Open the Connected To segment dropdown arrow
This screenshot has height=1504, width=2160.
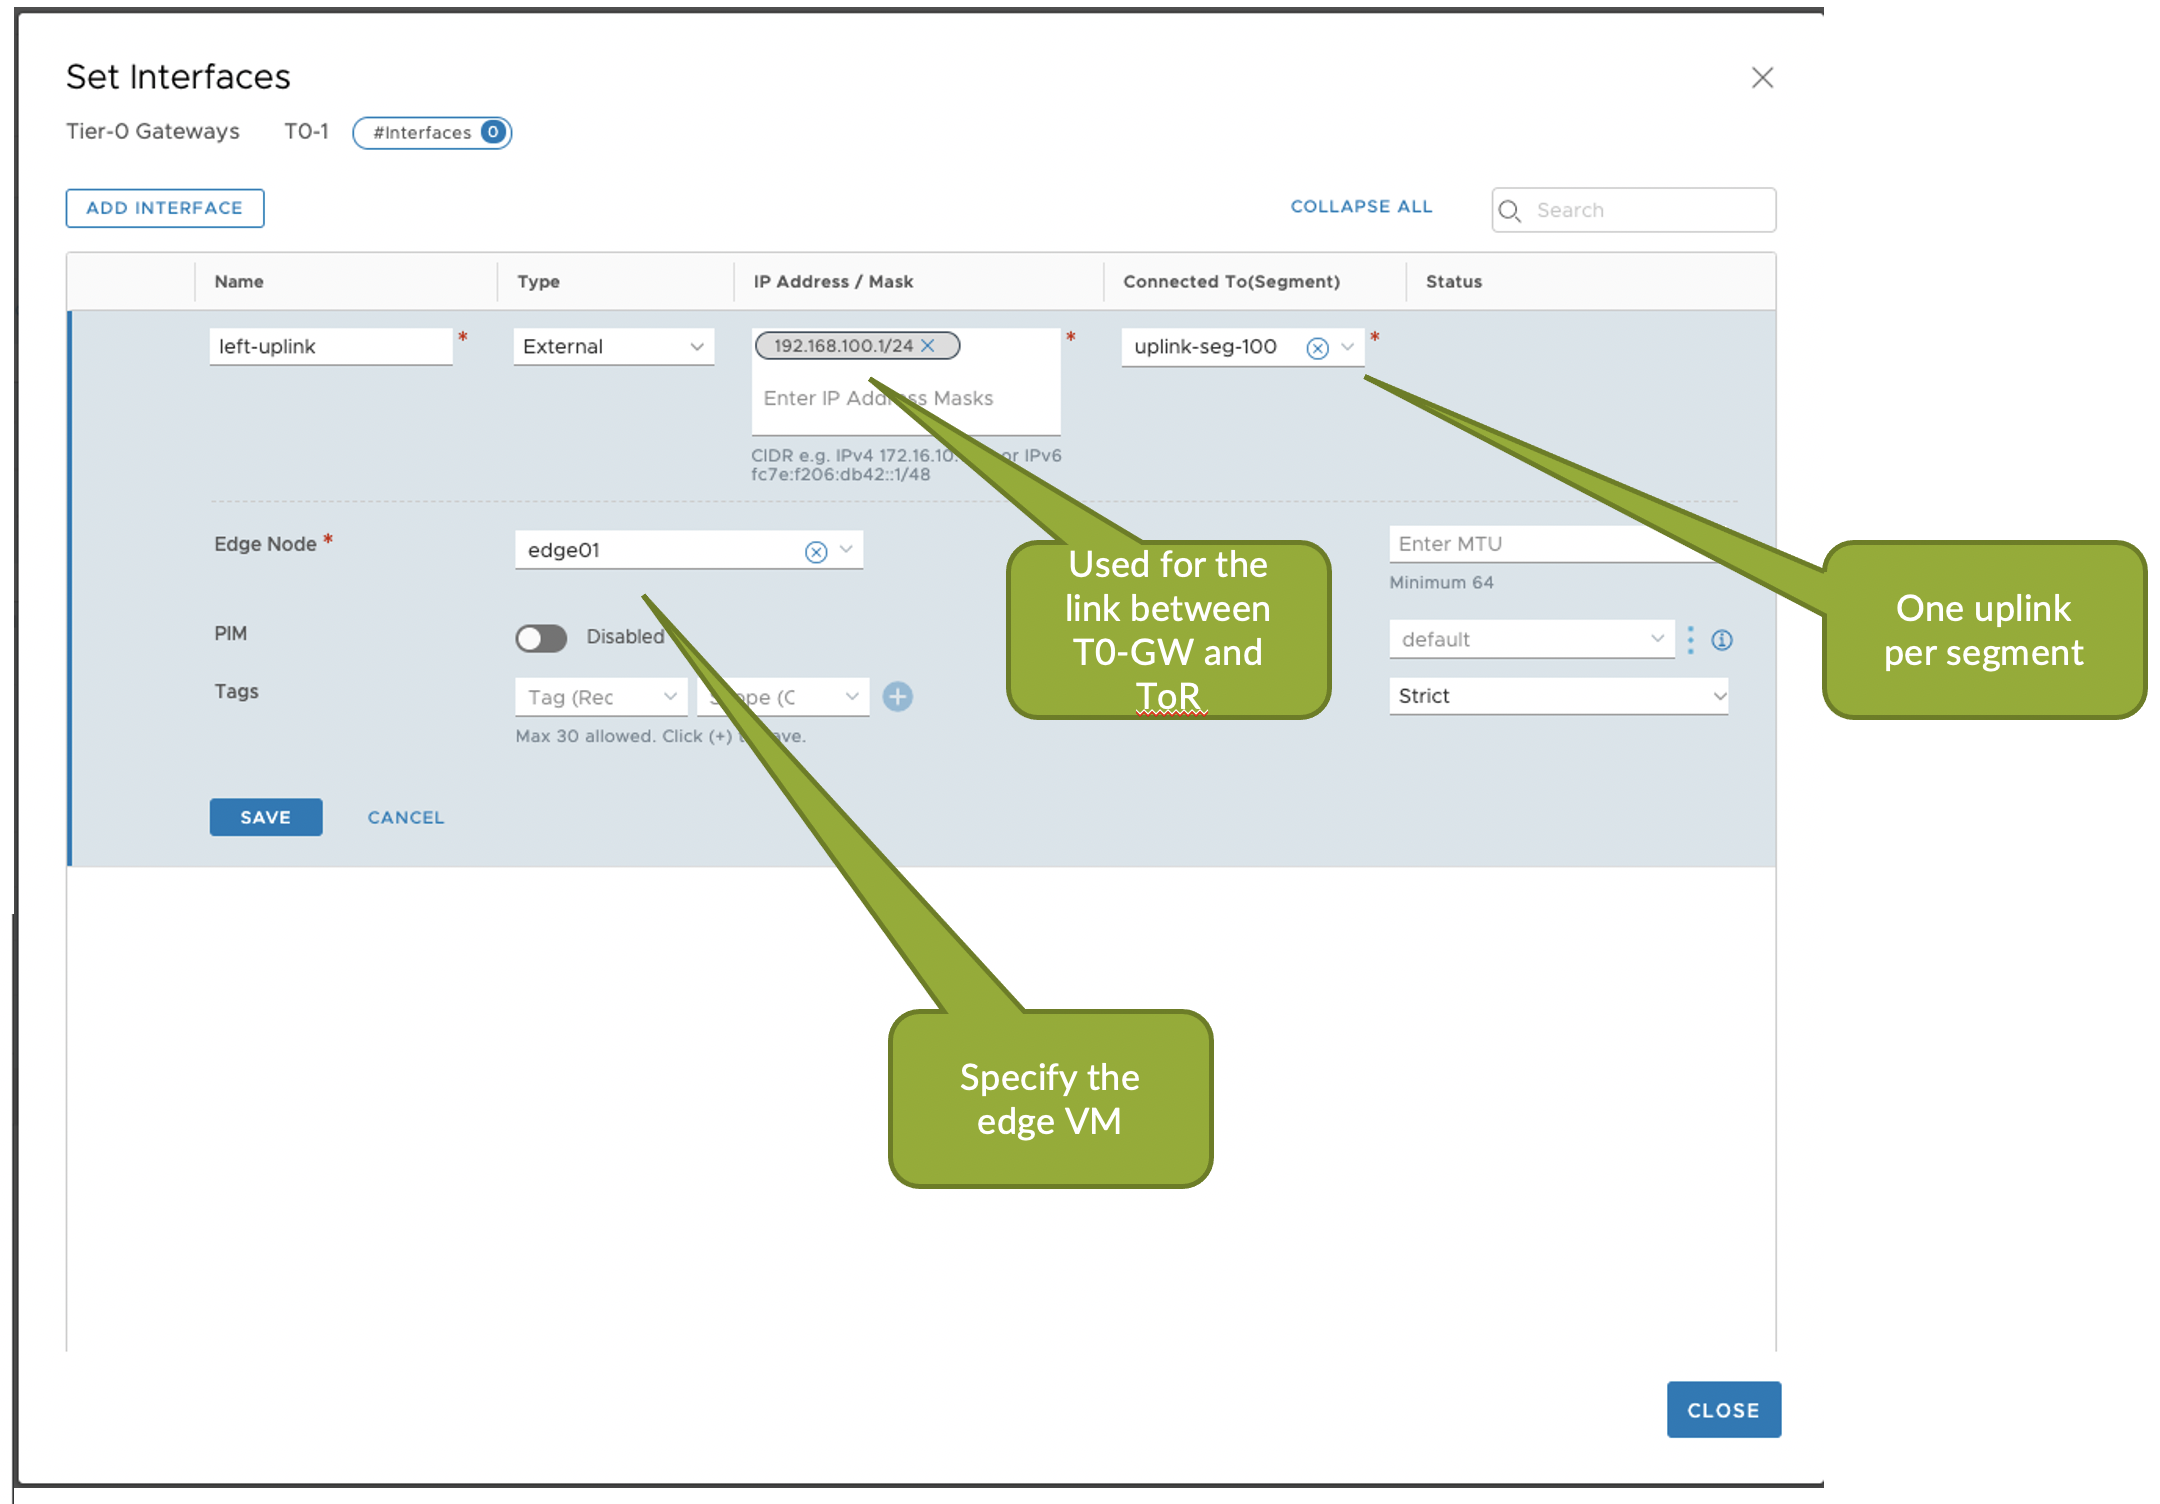tap(1347, 347)
